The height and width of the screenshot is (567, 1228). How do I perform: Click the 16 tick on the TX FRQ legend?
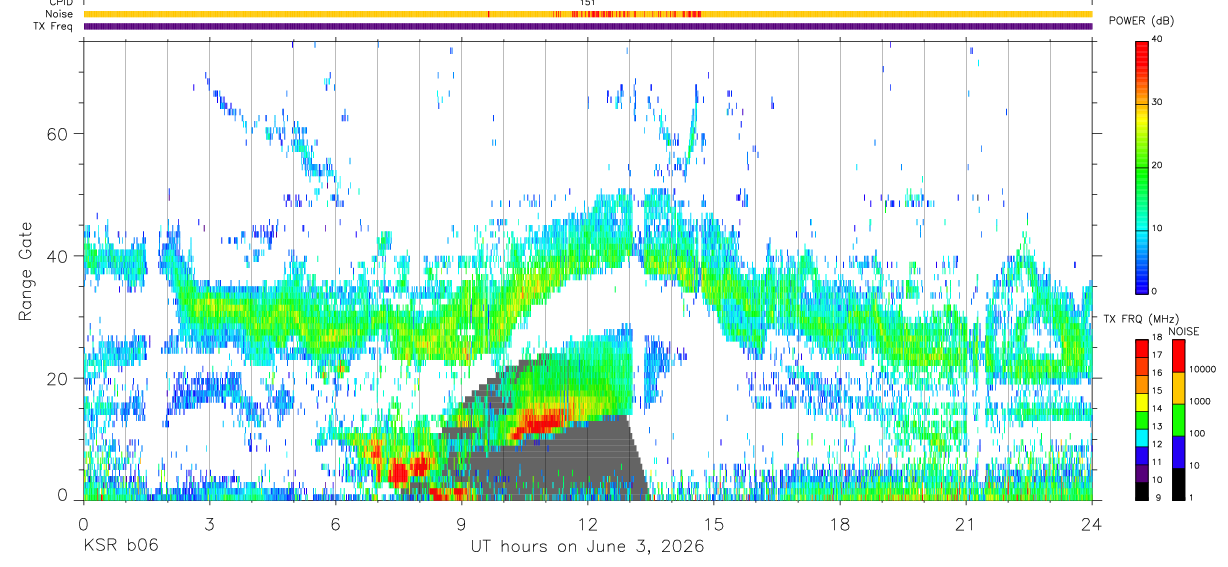coord(1158,374)
